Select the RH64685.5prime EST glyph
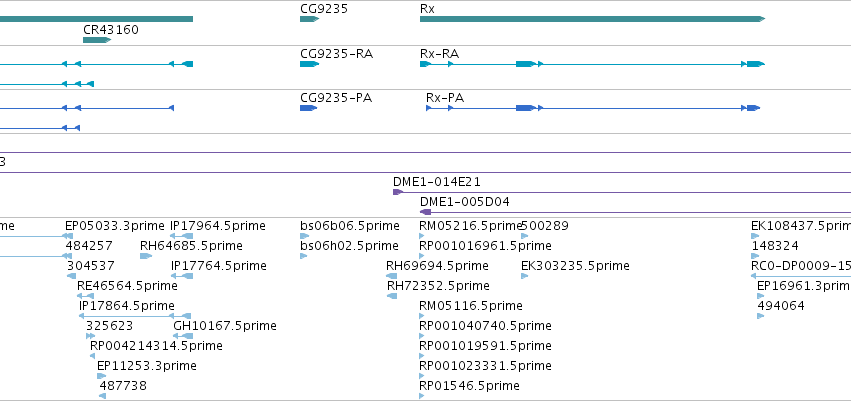This screenshot has width=851, height=401. point(146,256)
